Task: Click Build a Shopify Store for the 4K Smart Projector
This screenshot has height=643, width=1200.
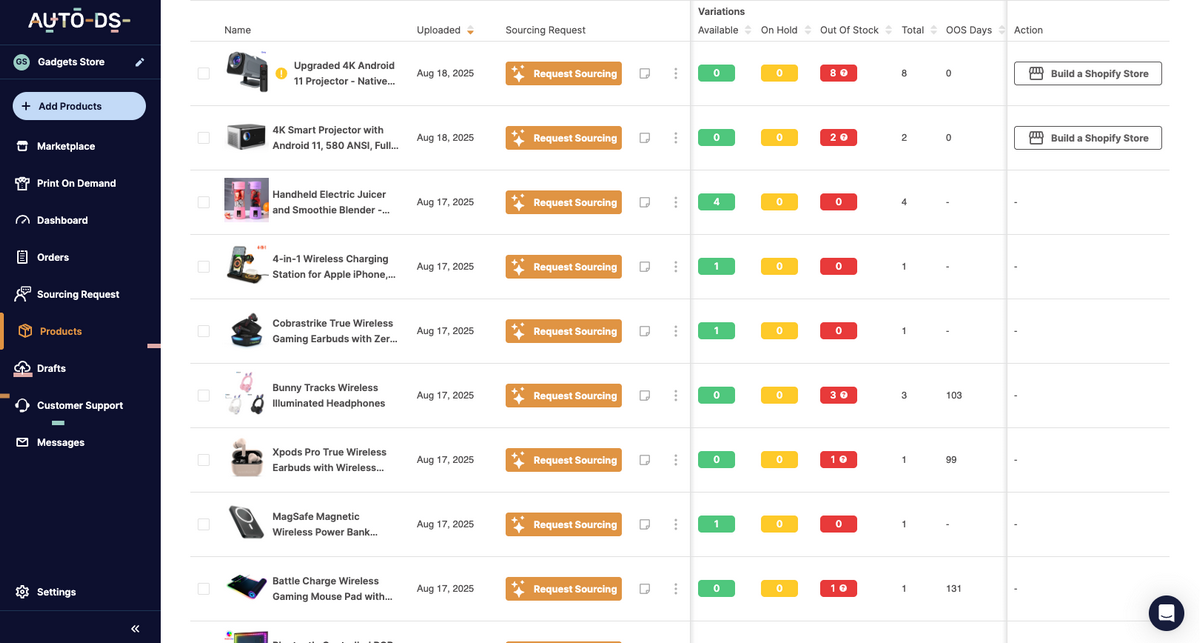Action: (1088, 137)
